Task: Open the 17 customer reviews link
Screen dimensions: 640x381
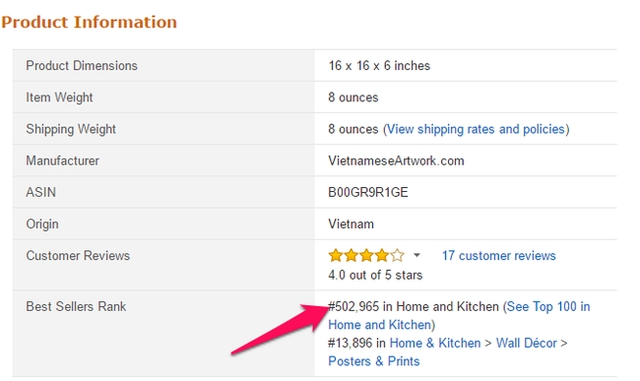Action: 499,256
